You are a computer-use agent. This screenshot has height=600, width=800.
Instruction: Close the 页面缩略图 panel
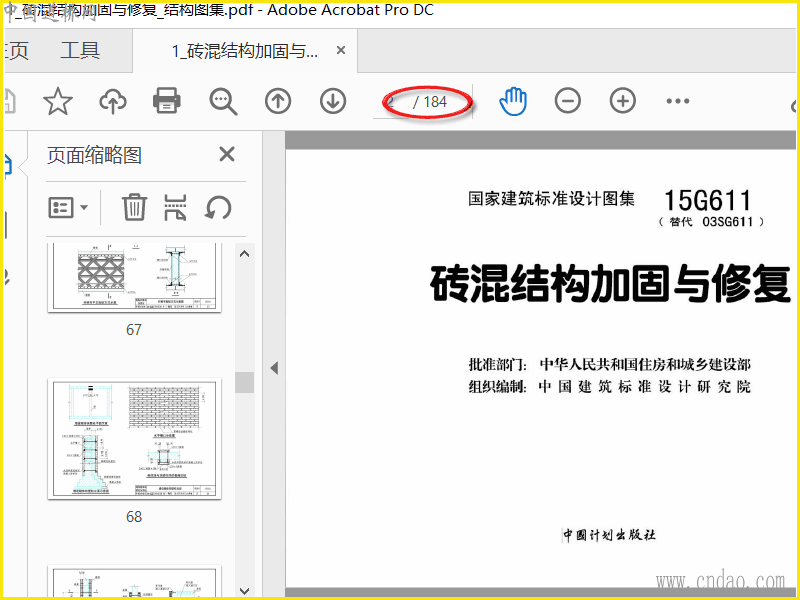(227, 154)
